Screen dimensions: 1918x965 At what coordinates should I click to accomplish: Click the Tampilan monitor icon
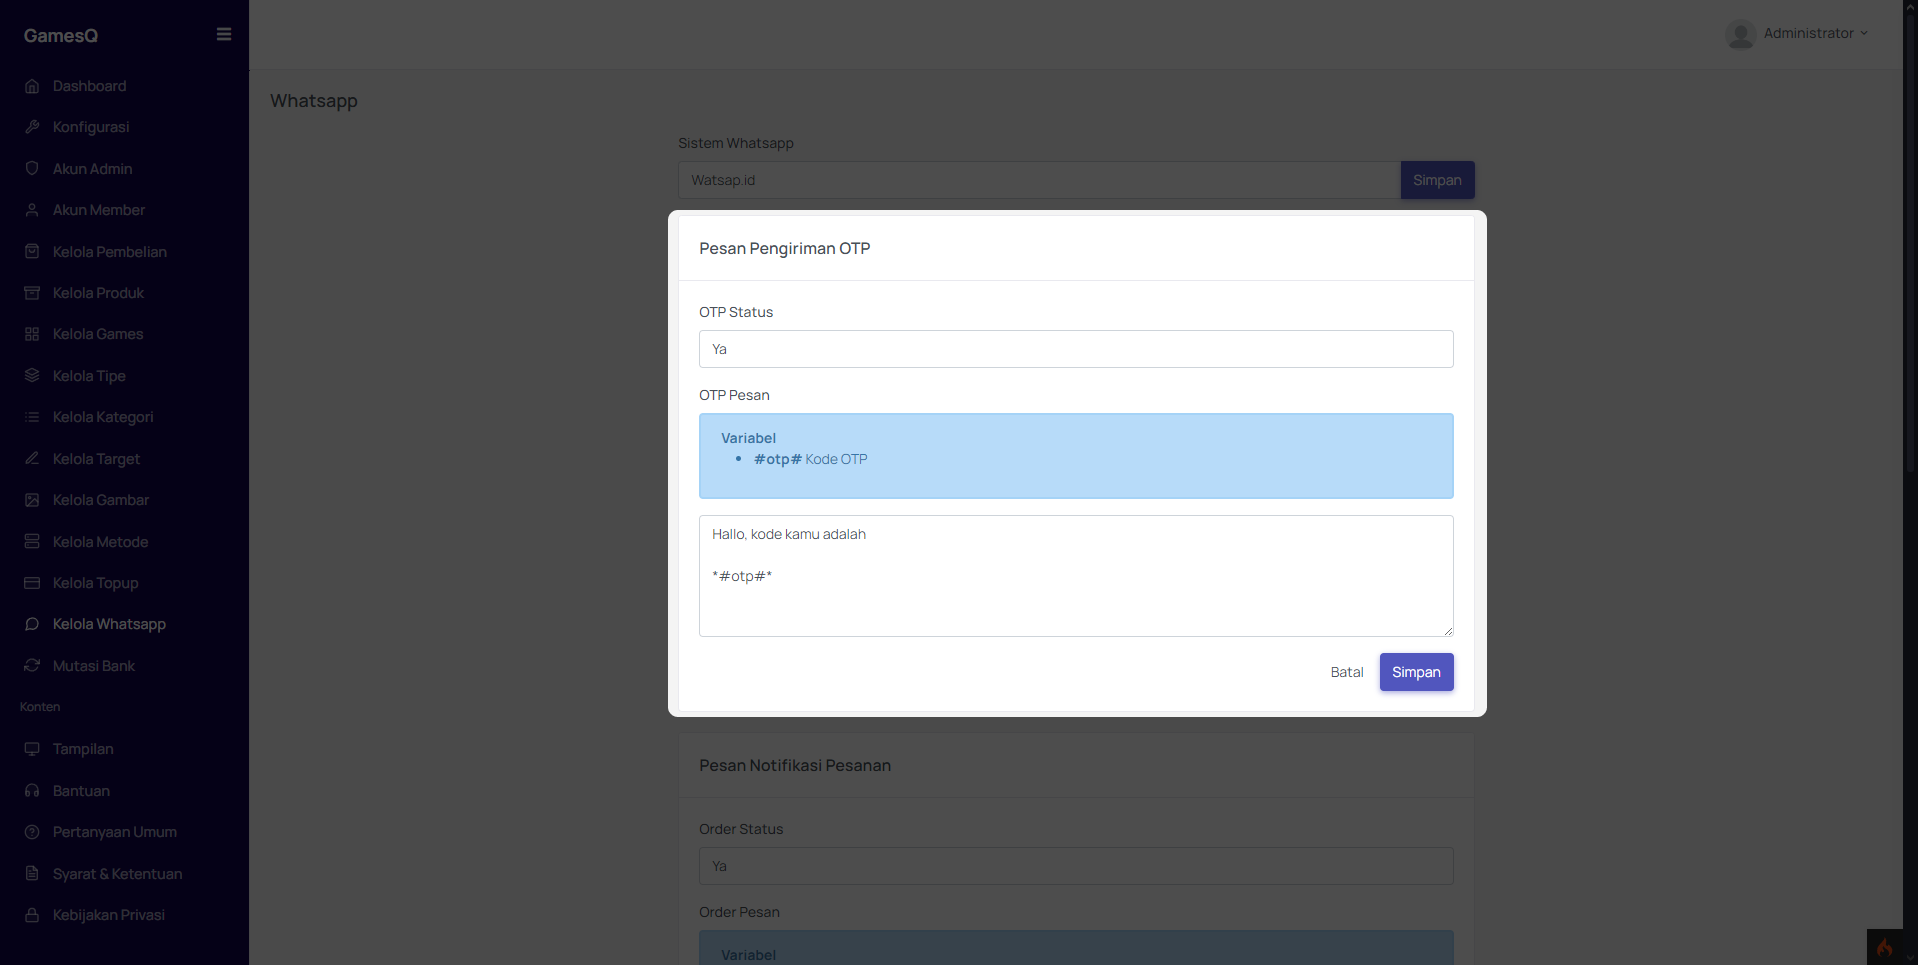tap(32, 749)
